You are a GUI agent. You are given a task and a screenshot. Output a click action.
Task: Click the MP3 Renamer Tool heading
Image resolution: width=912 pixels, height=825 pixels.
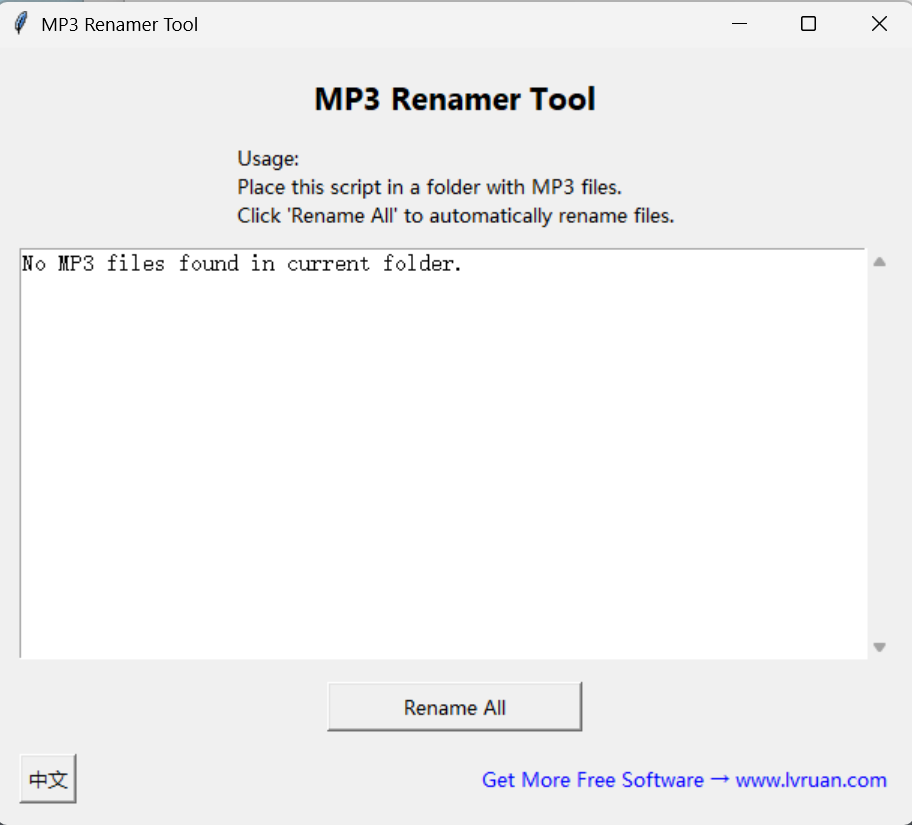click(455, 99)
